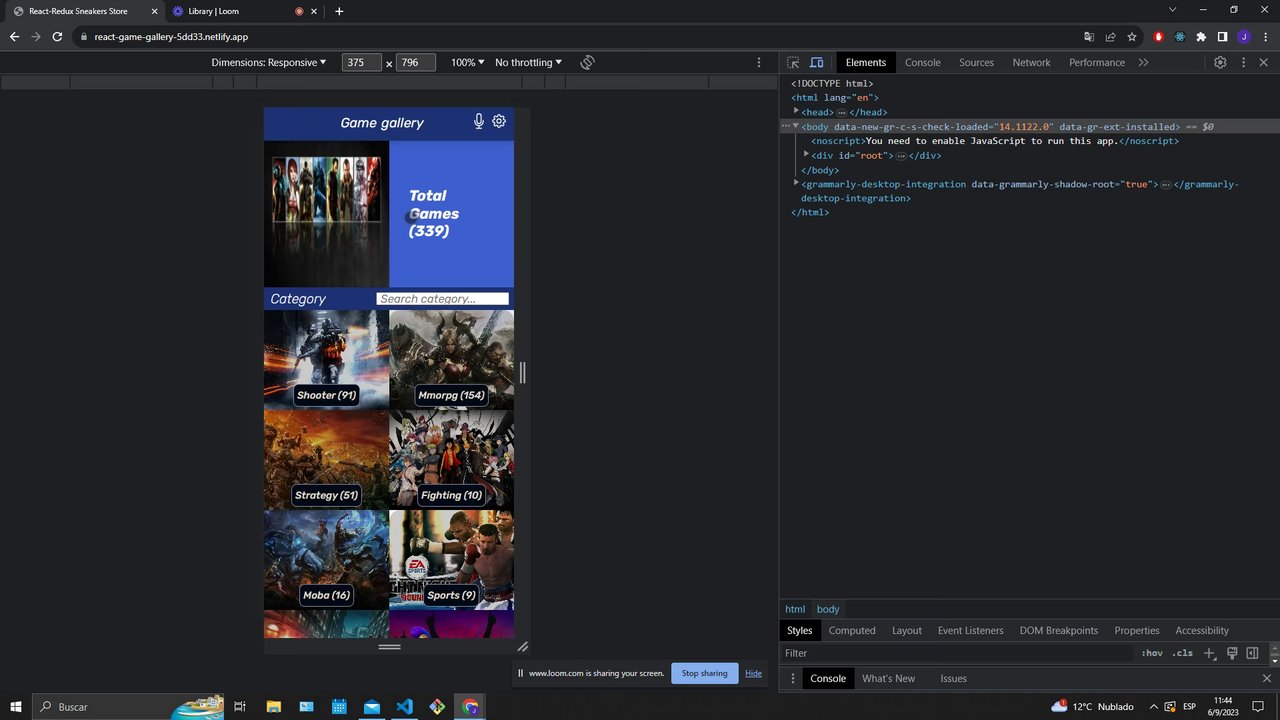Click the microphone icon in Game gallery header
1280x720 pixels.
click(478, 122)
